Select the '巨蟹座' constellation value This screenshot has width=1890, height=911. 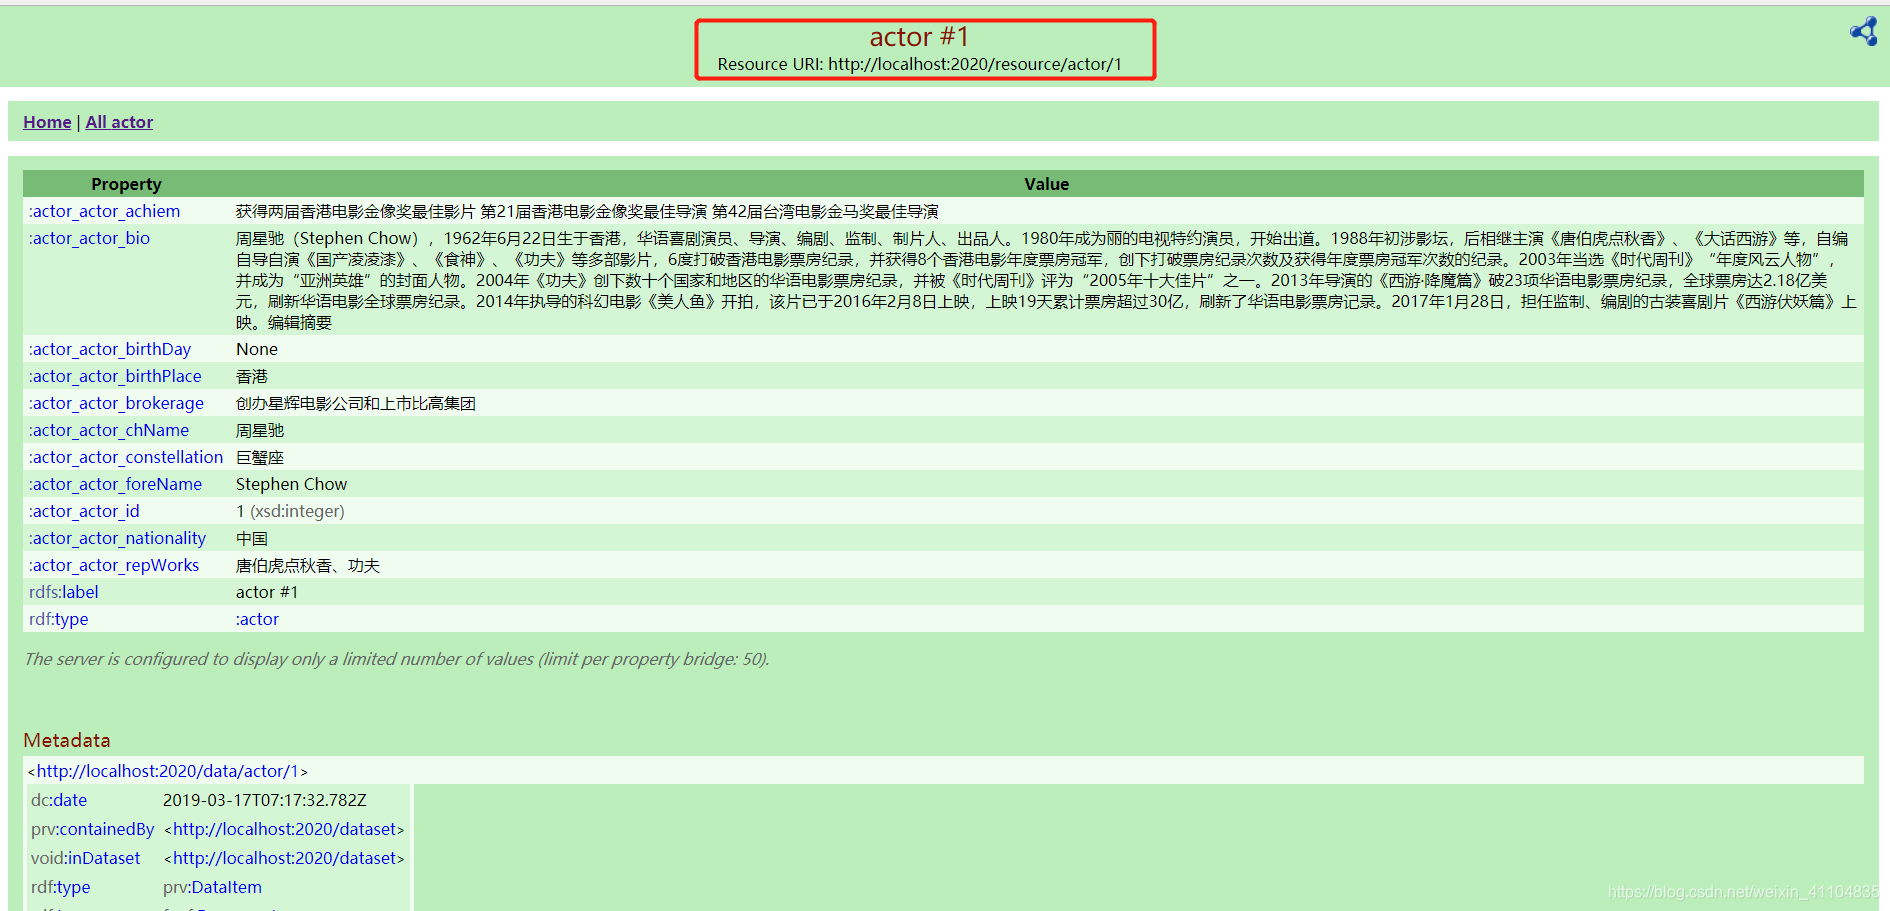pyautogui.click(x=260, y=457)
